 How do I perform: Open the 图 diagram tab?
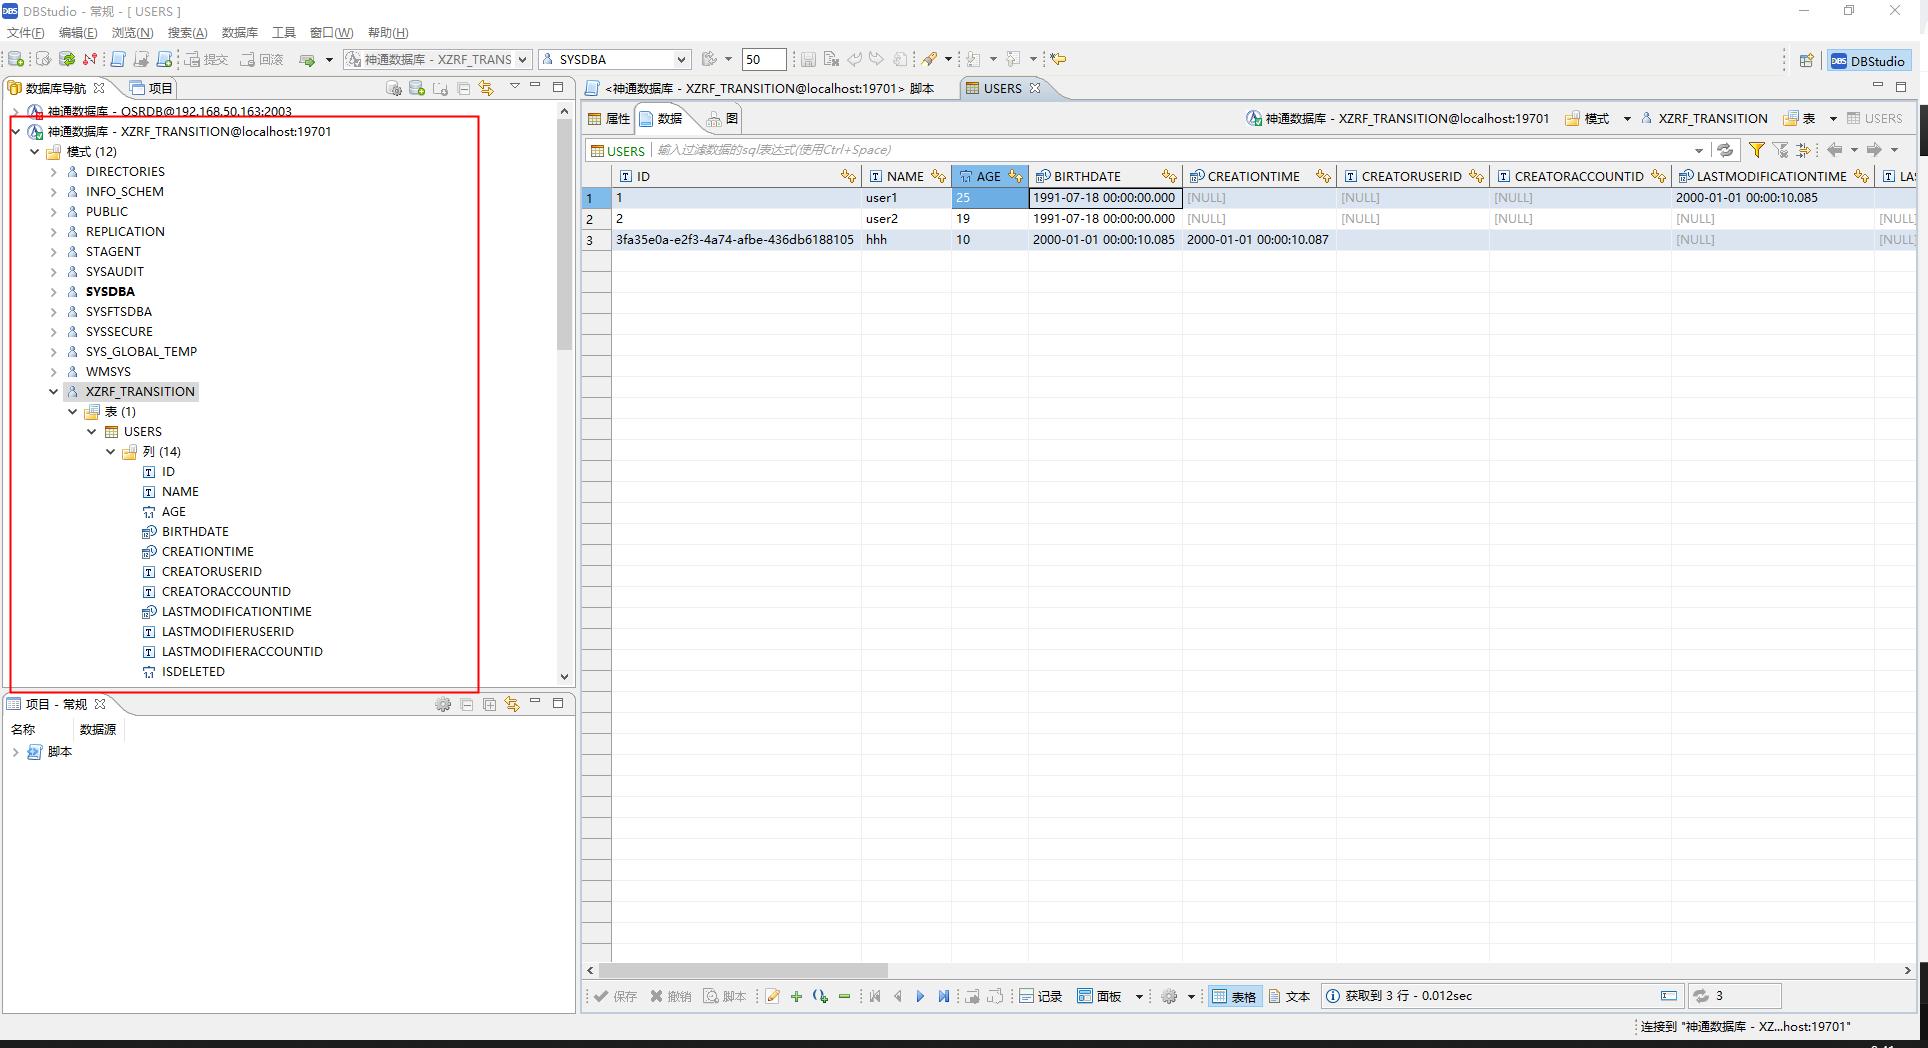(722, 118)
